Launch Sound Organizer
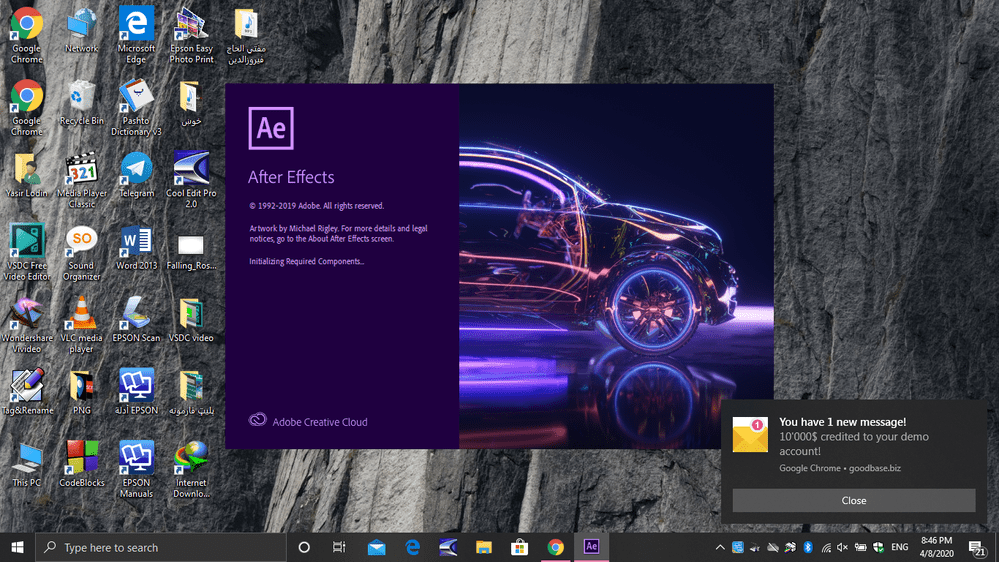Viewport: 999px width, 562px height. (x=82, y=253)
